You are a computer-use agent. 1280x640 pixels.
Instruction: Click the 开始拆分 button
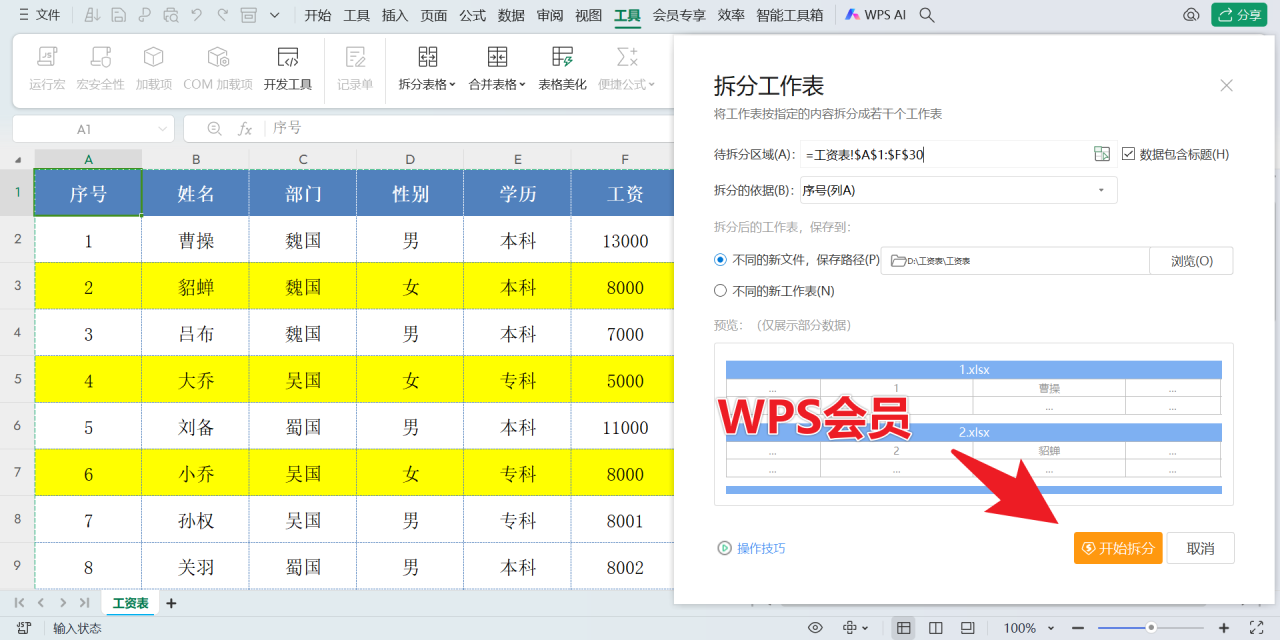(x=1118, y=548)
